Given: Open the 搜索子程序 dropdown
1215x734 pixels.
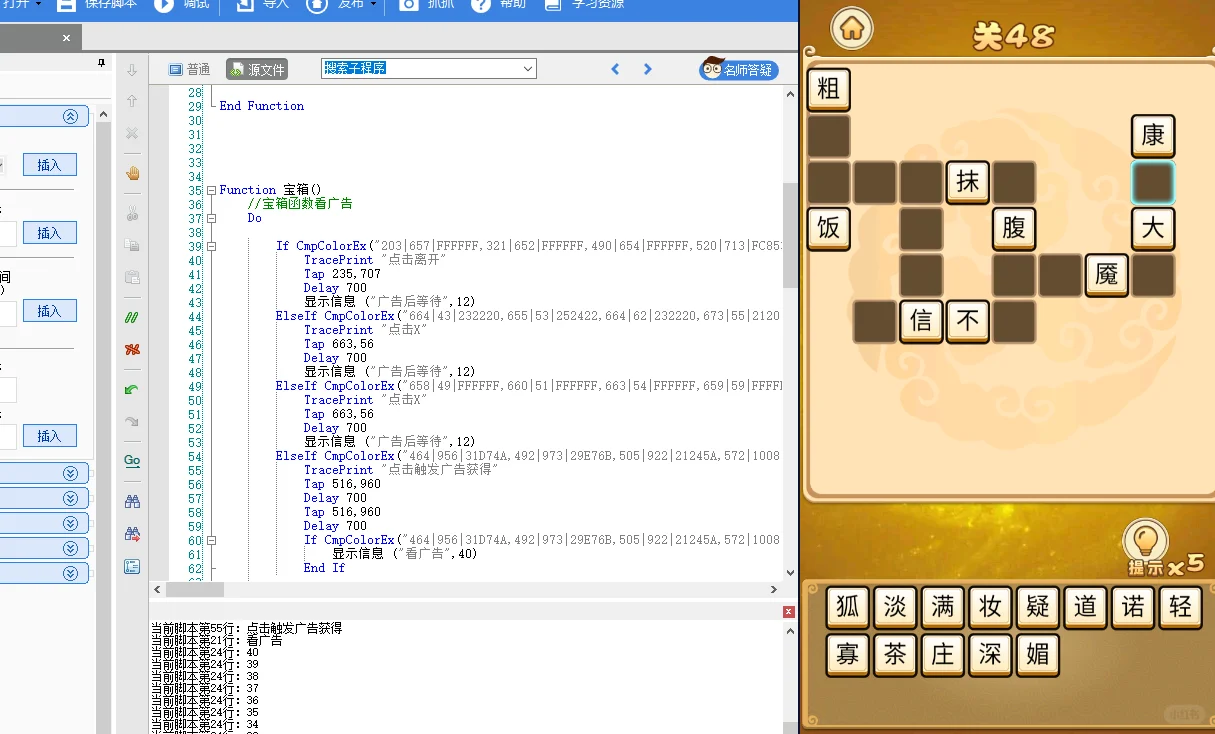Looking at the screenshot, I should (x=528, y=69).
